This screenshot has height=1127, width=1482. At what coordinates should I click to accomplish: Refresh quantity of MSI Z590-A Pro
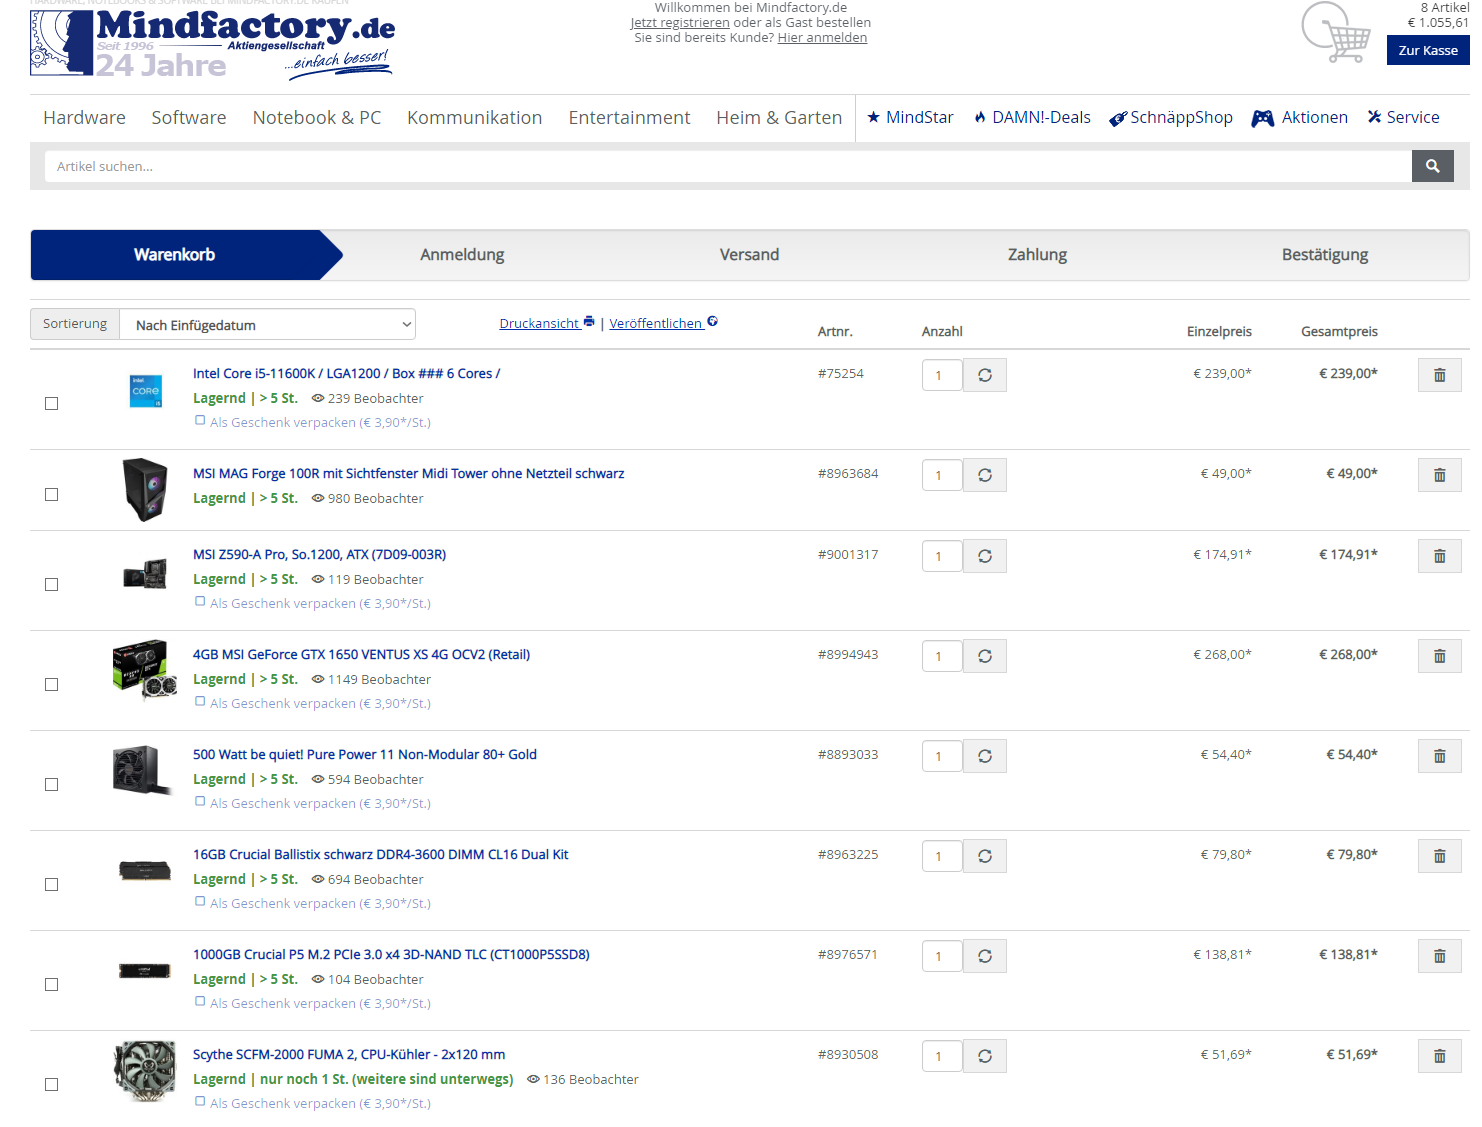(x=985, y=556)
